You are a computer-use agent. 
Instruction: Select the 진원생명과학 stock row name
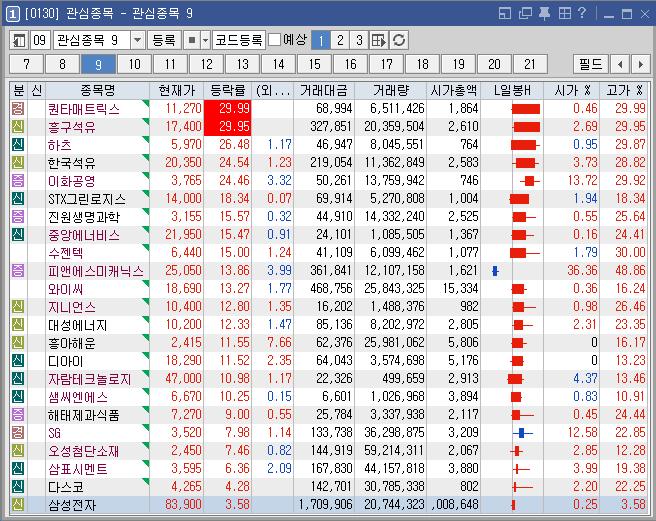84,217
